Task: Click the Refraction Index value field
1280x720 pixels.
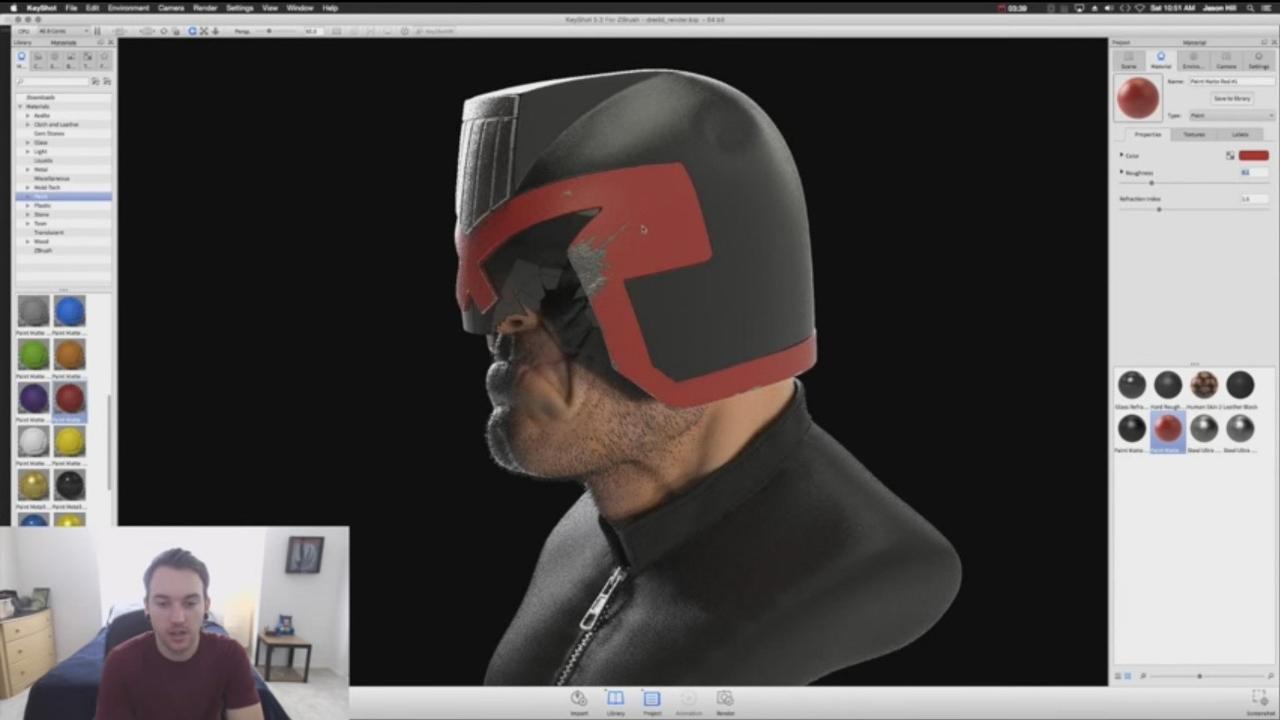Action: pyautogui.click(x=1254, y=199)
